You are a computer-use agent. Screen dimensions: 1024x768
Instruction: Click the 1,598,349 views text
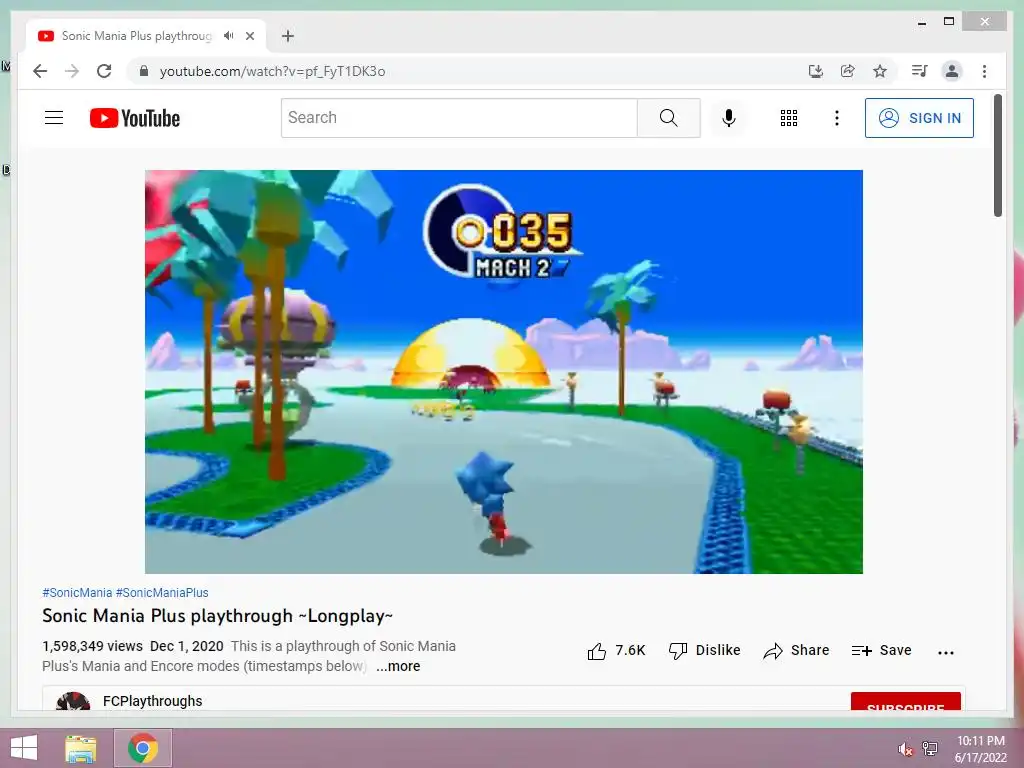tap(92, 646)
